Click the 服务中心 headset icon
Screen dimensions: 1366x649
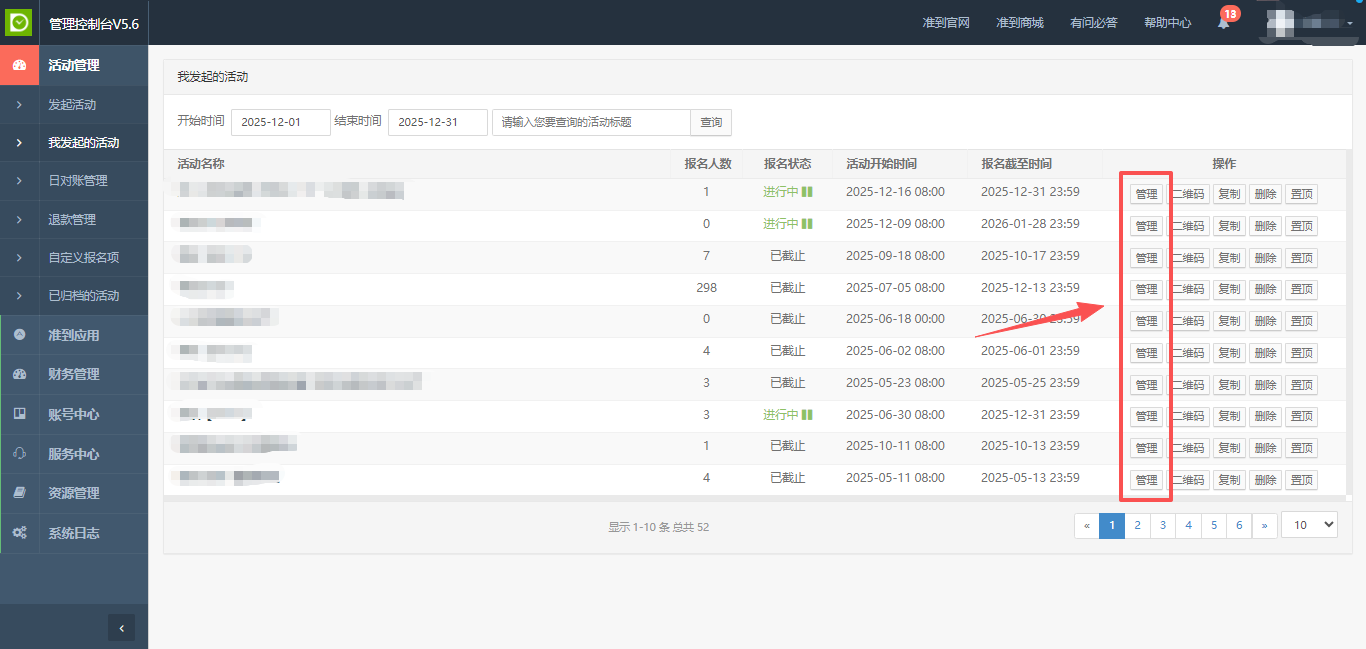click(x=19, y=453)
